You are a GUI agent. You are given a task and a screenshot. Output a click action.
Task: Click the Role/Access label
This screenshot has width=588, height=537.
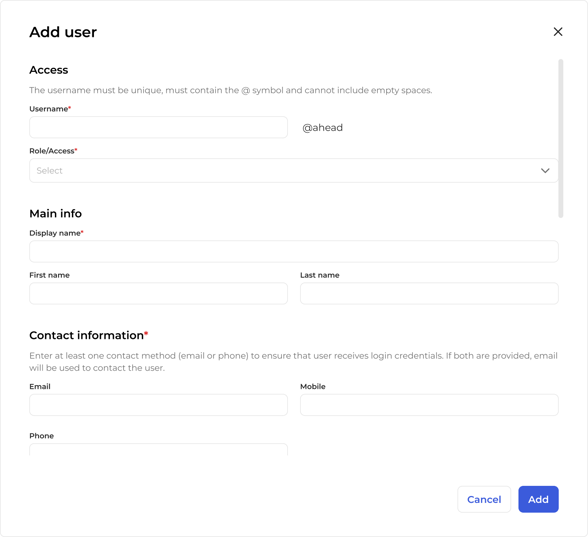pyautogui.click(x=53, y=151)
